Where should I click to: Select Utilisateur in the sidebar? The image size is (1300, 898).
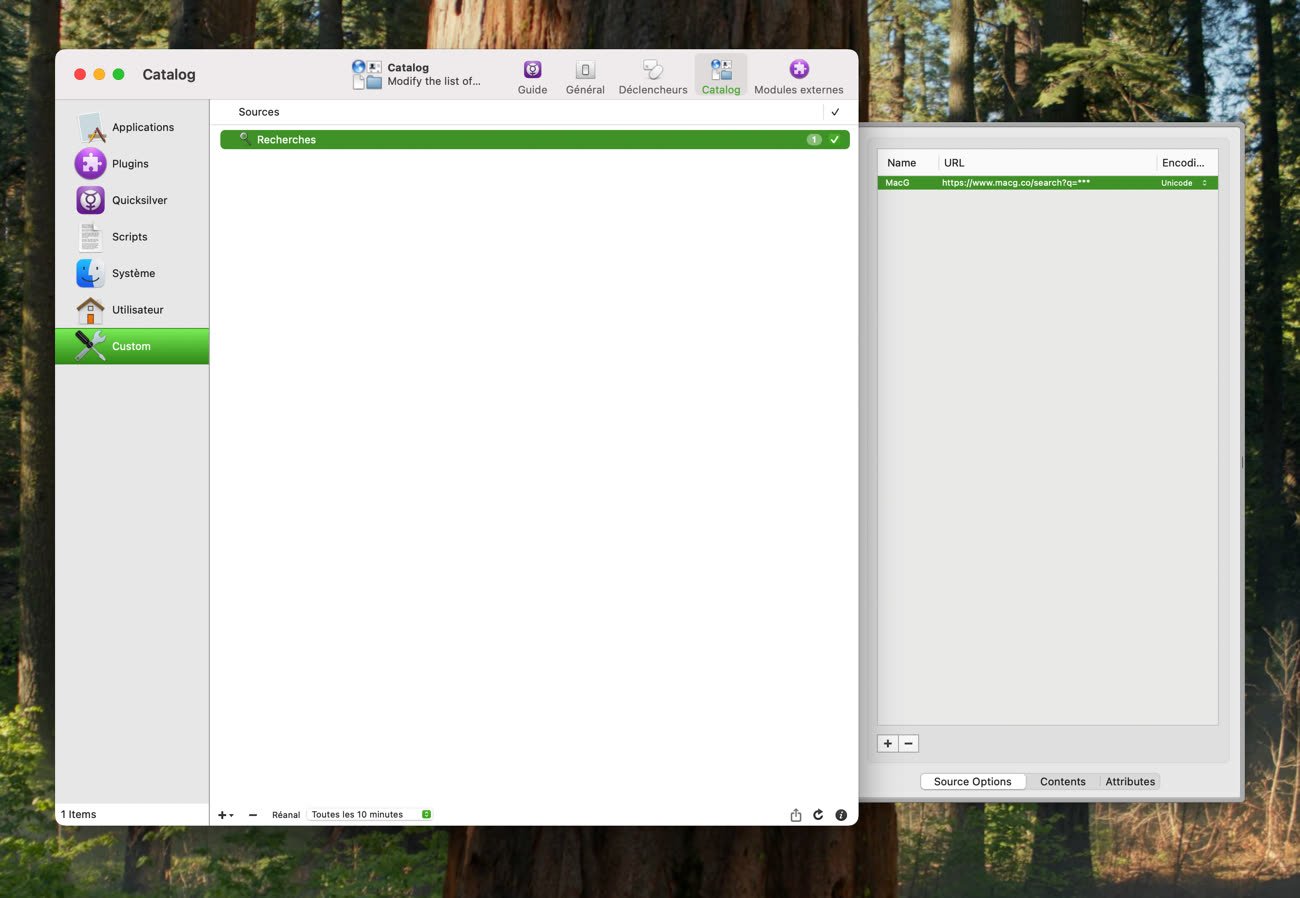click(132, 309)
